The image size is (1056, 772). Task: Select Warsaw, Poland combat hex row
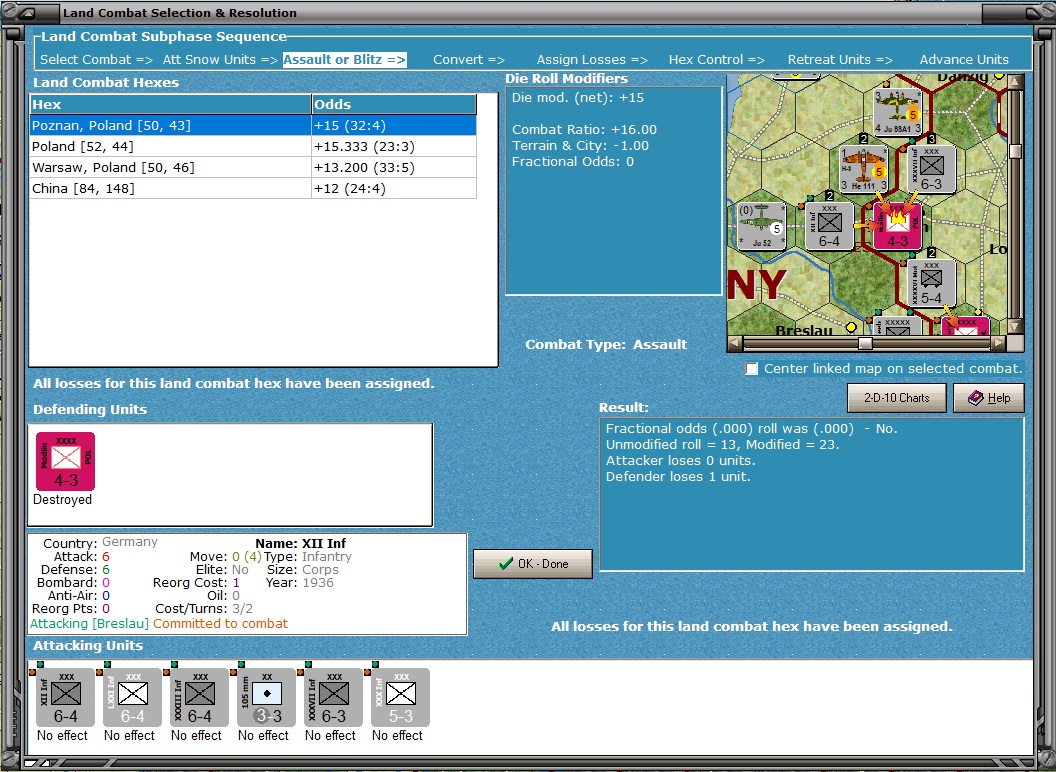253,167
